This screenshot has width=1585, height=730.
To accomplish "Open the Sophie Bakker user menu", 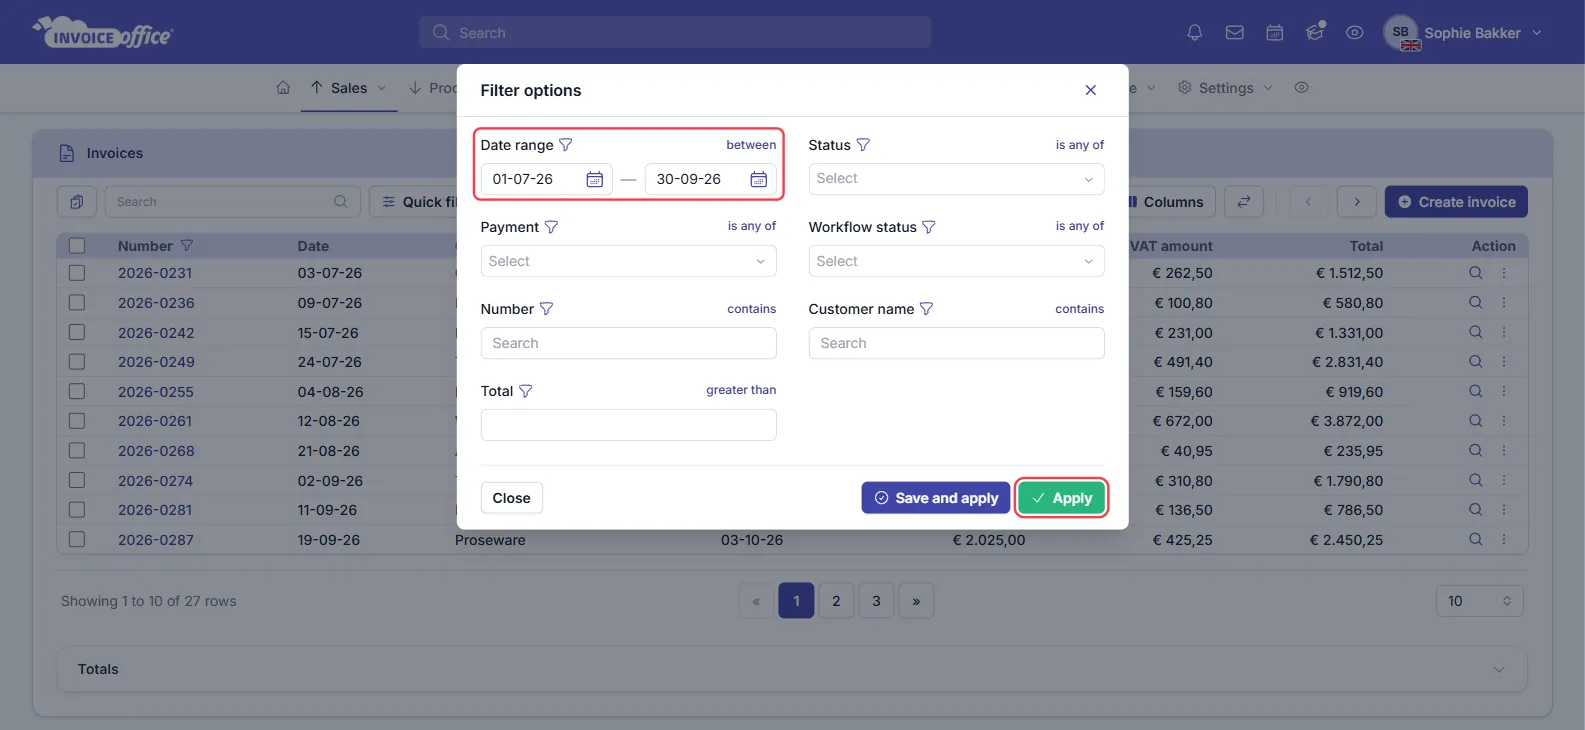I will click(1463, 33).
